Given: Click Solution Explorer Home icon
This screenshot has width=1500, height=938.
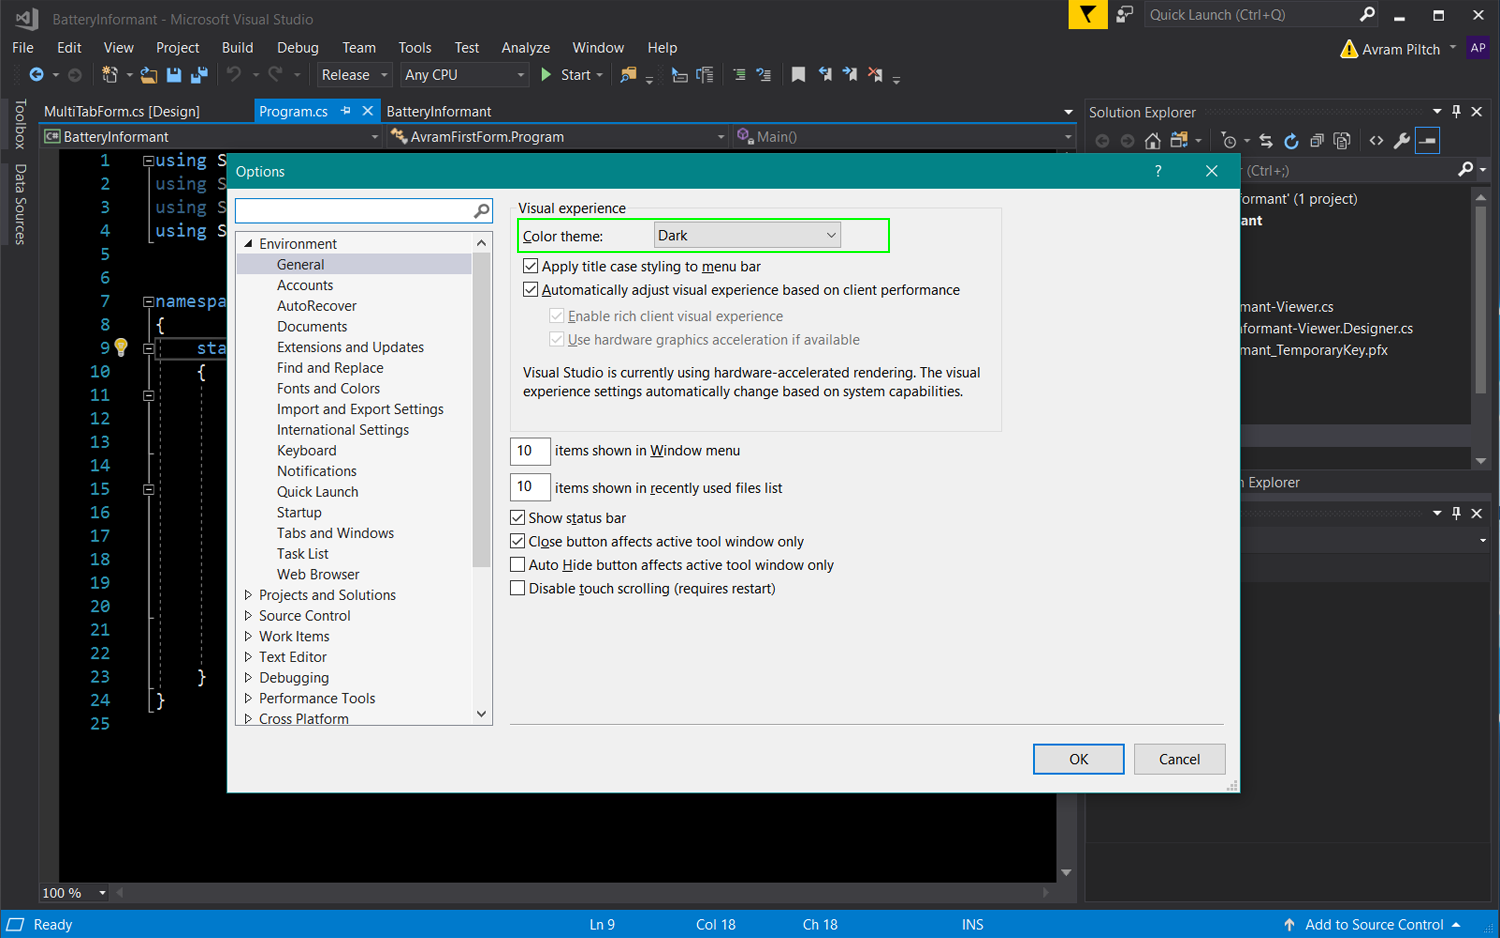Looking at the screenshot, I should 1153,141.
